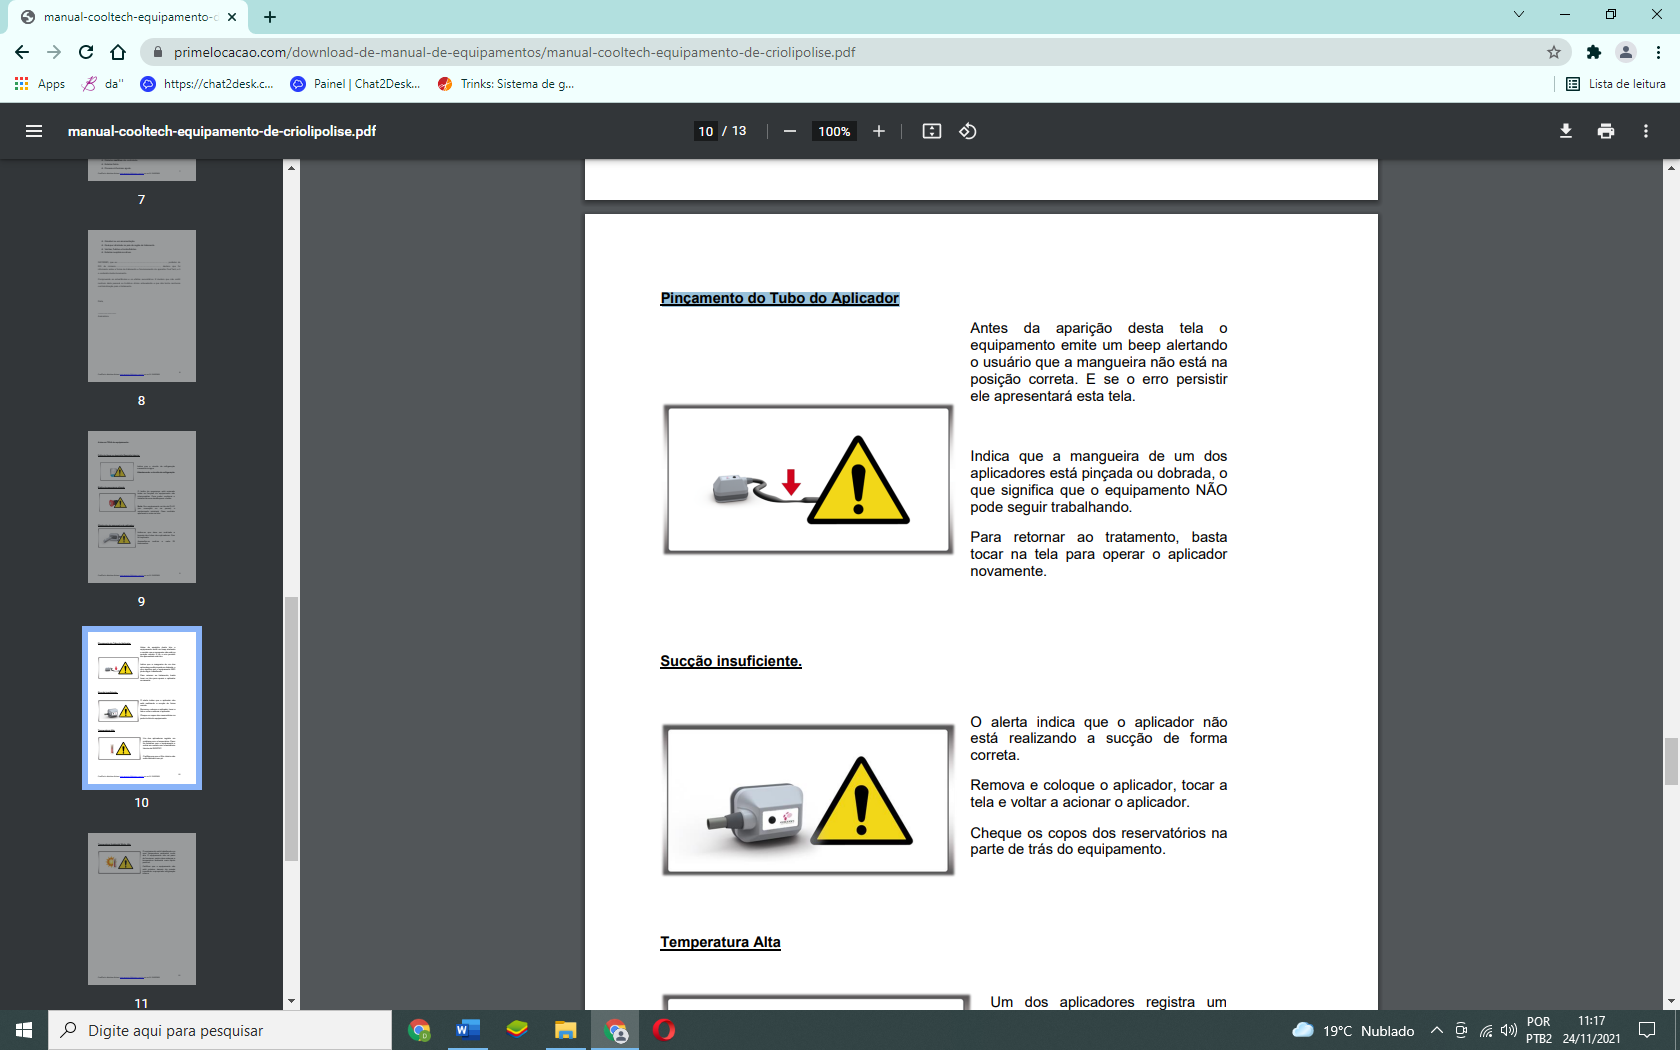Zoom in with the plus icon
This screenshot has width=1680, height=1050.
click(879, 131)
